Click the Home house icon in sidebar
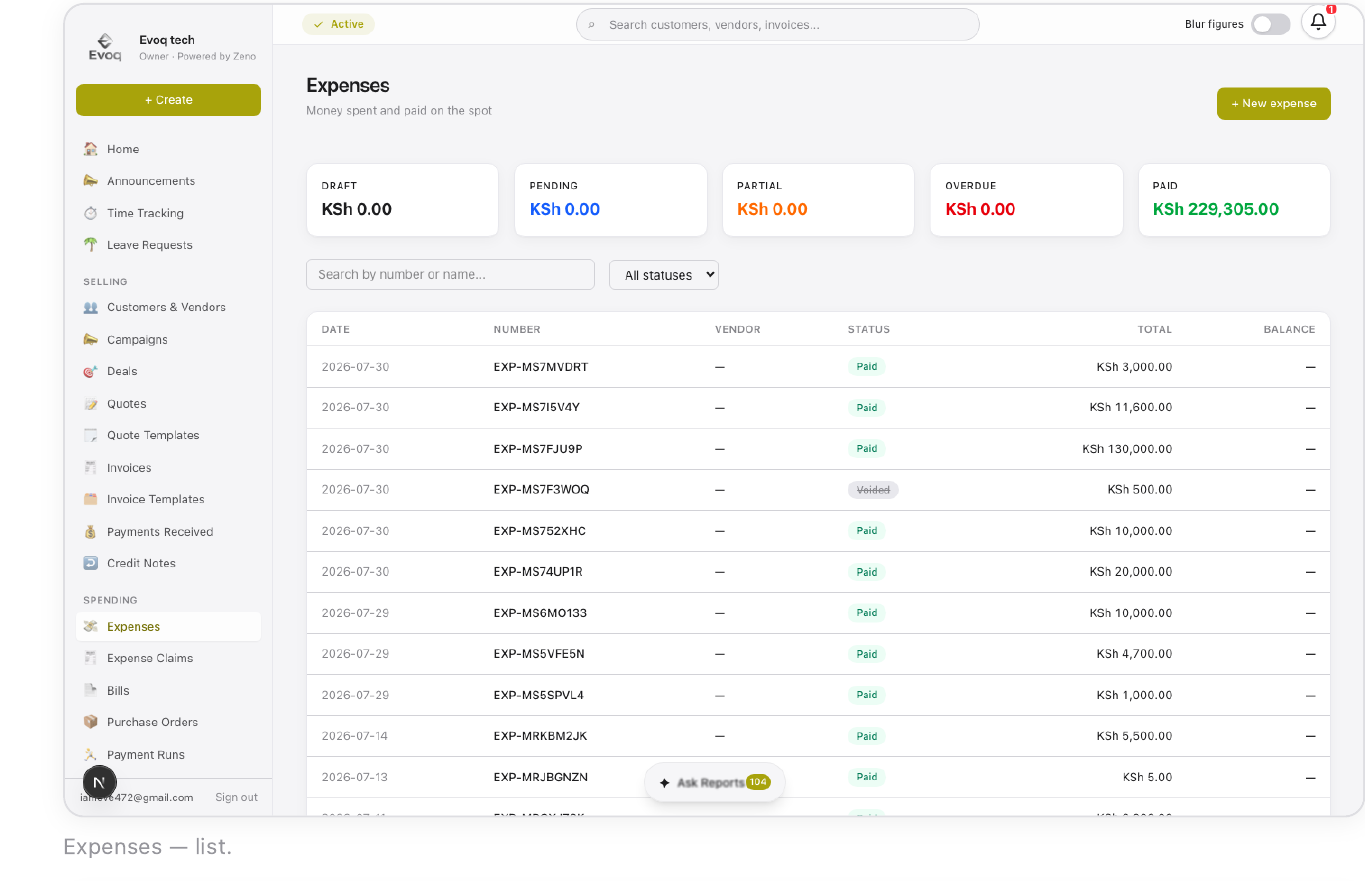This screenshot has height=881, width=1365. pos(91,149)
